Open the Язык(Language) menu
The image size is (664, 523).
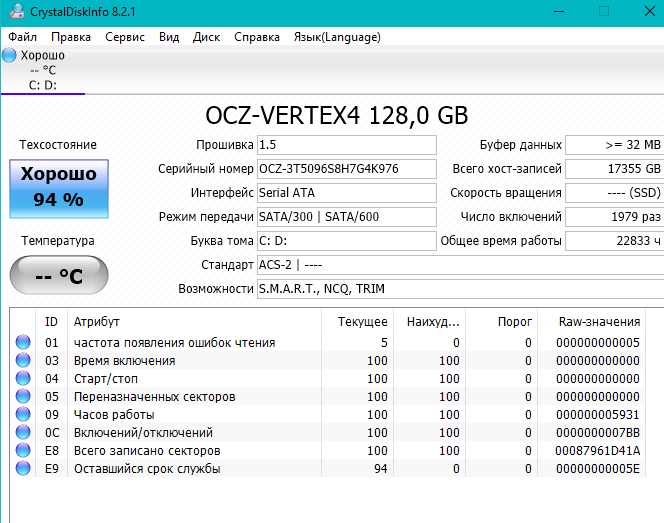(337, 37)
